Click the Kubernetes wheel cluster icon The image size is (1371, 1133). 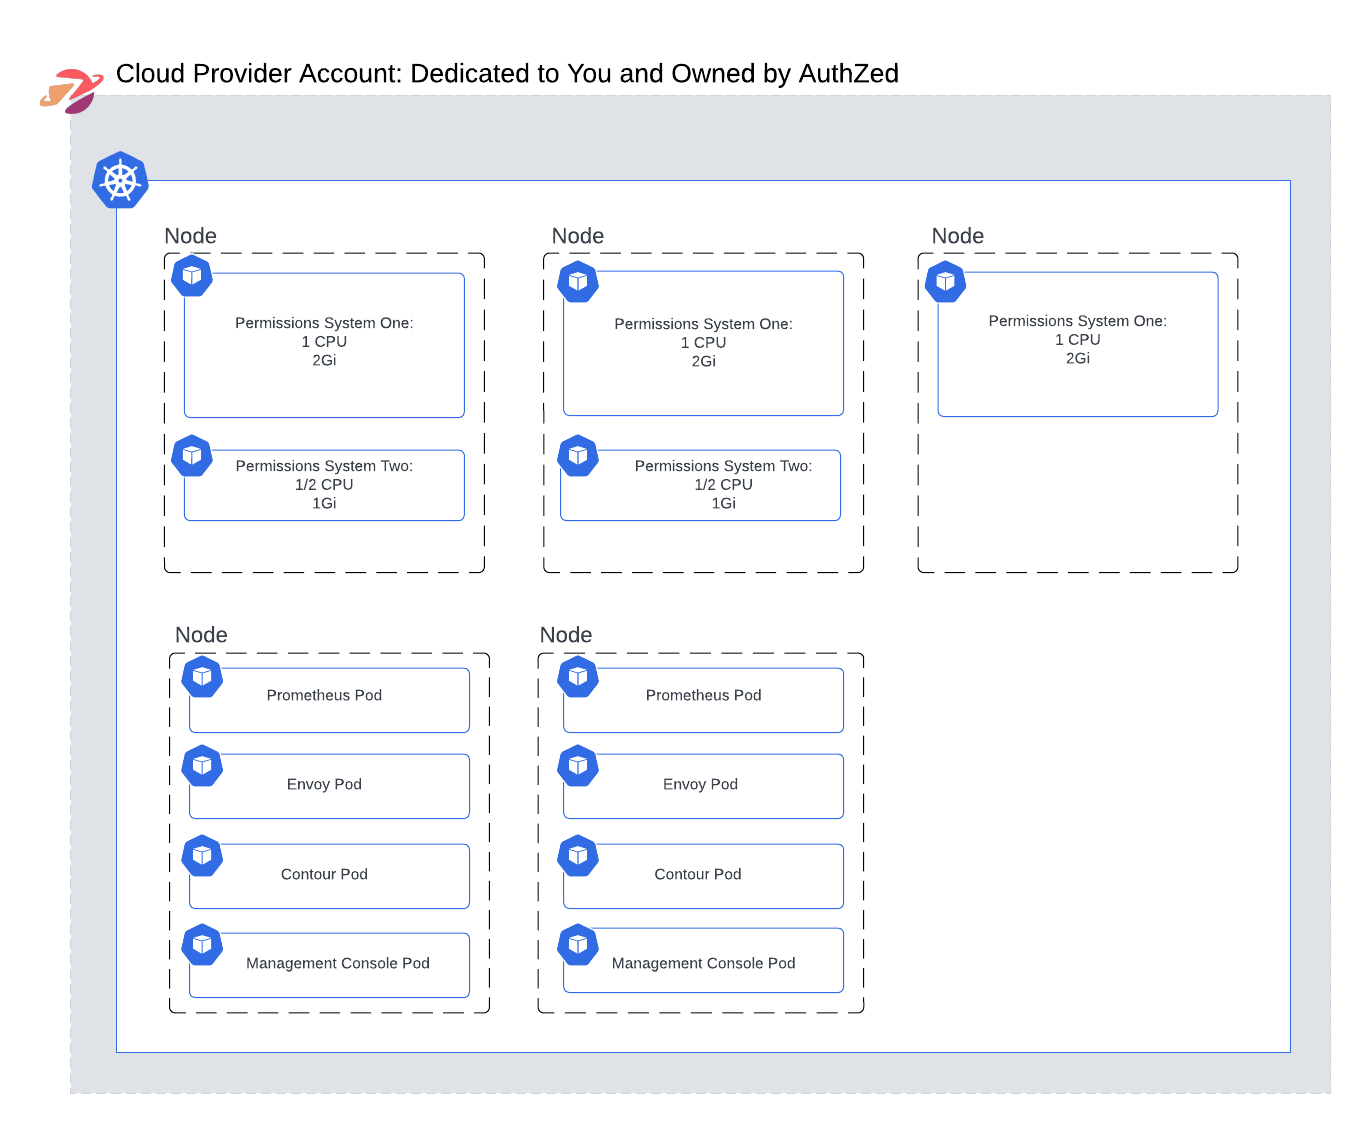(120, 181)
